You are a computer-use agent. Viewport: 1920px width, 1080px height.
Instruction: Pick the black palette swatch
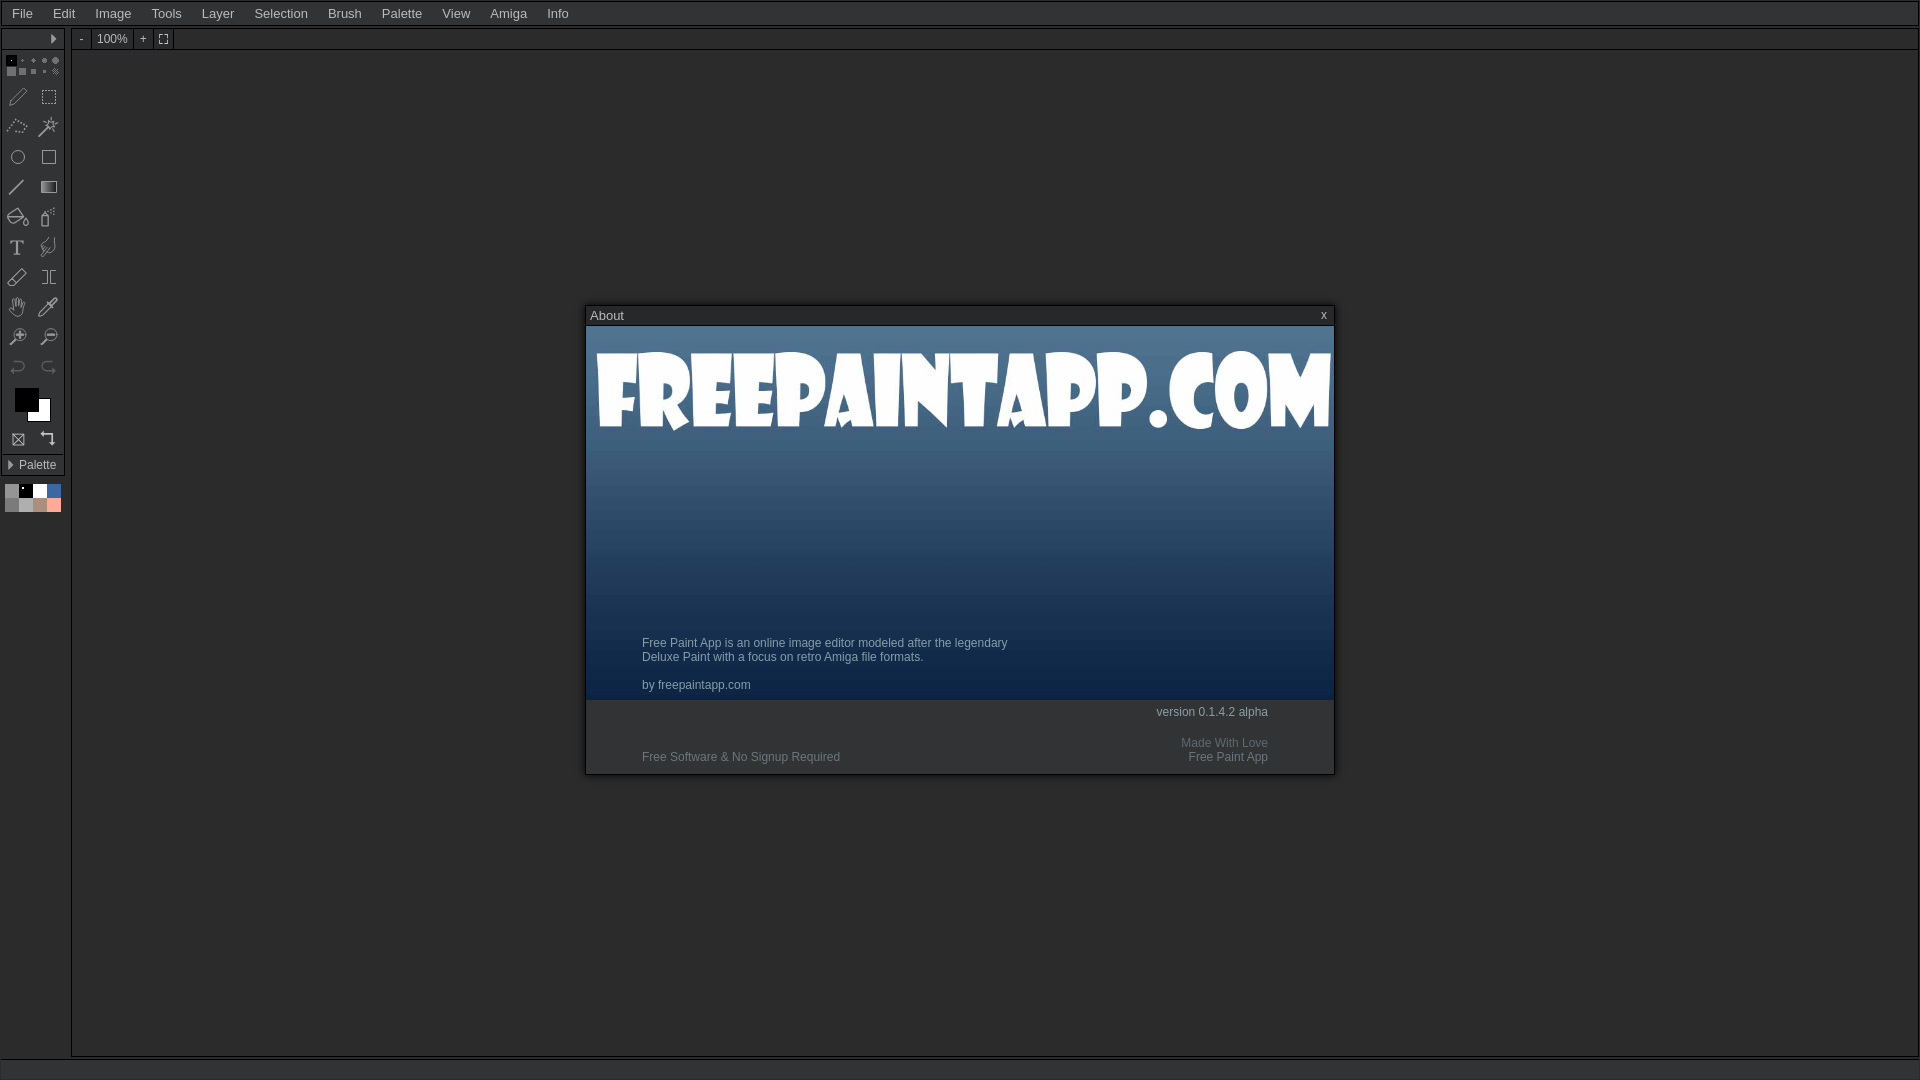pyautogui.click(x=26, y=491)
